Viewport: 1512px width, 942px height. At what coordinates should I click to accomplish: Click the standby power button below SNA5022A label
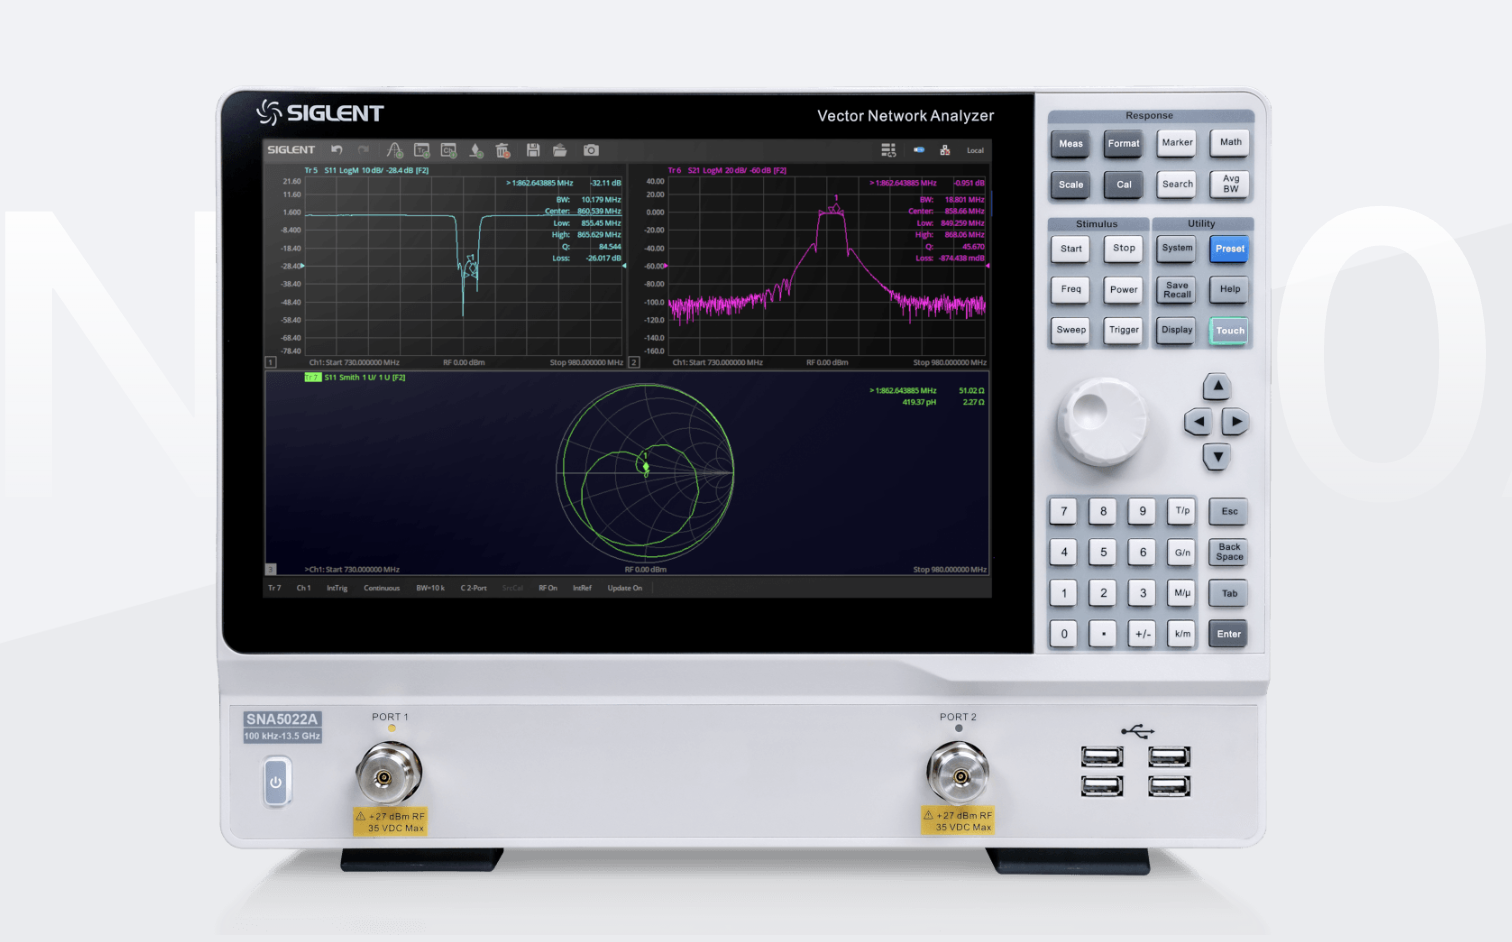[x=276, y=782]
